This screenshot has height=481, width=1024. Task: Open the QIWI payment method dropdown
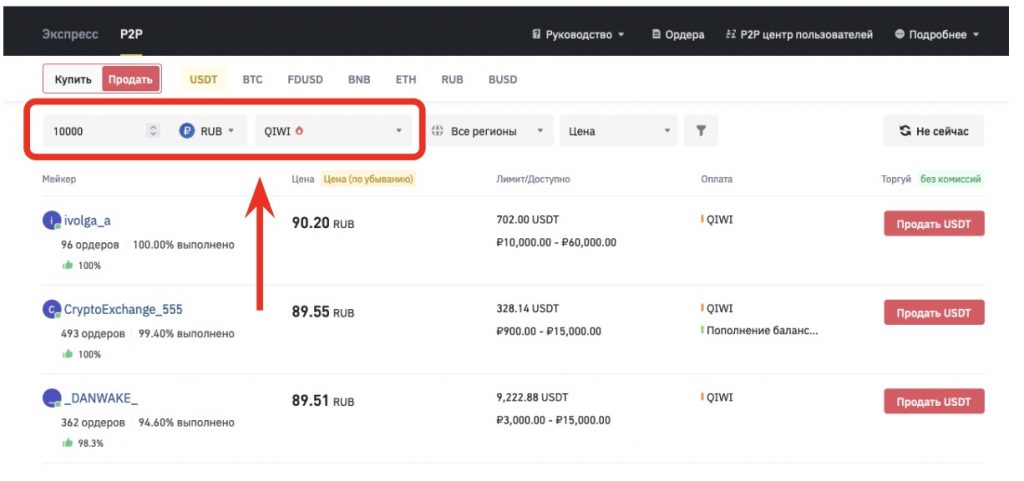click(333, 131)
